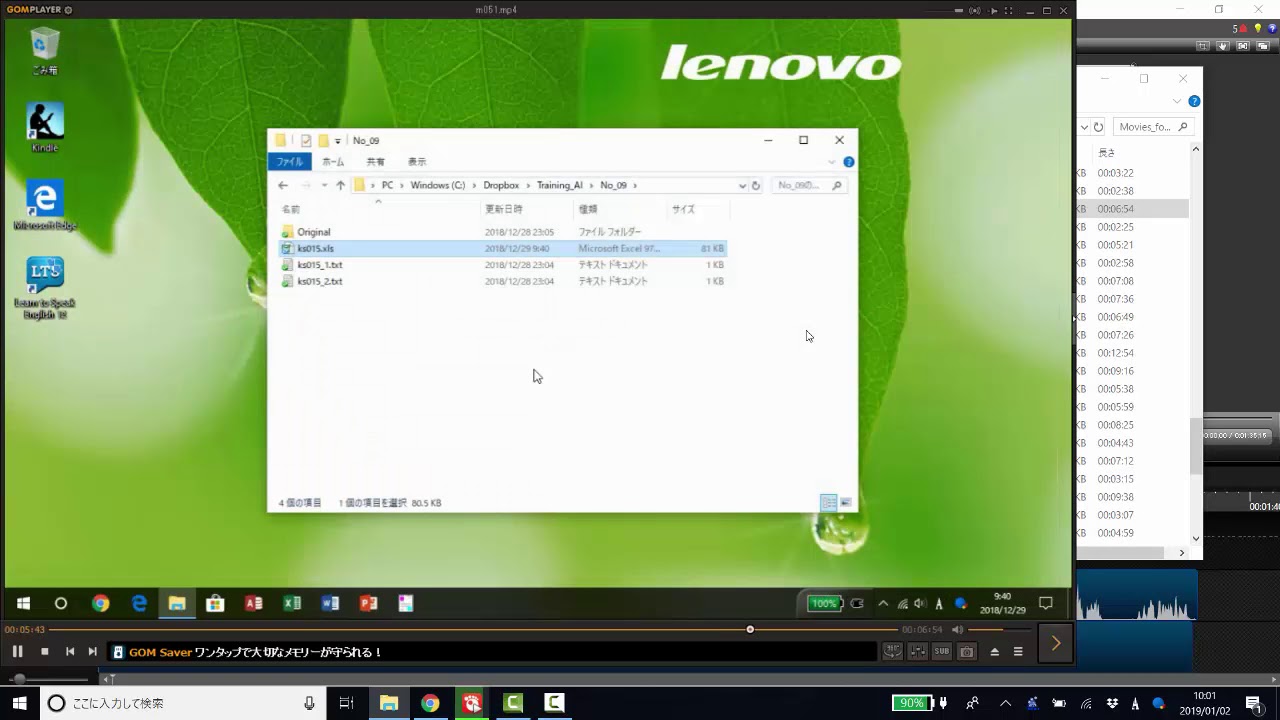Screen dimensions: 1280x720
Task: Pause the video in GOM Player
Action: [17, 652]
